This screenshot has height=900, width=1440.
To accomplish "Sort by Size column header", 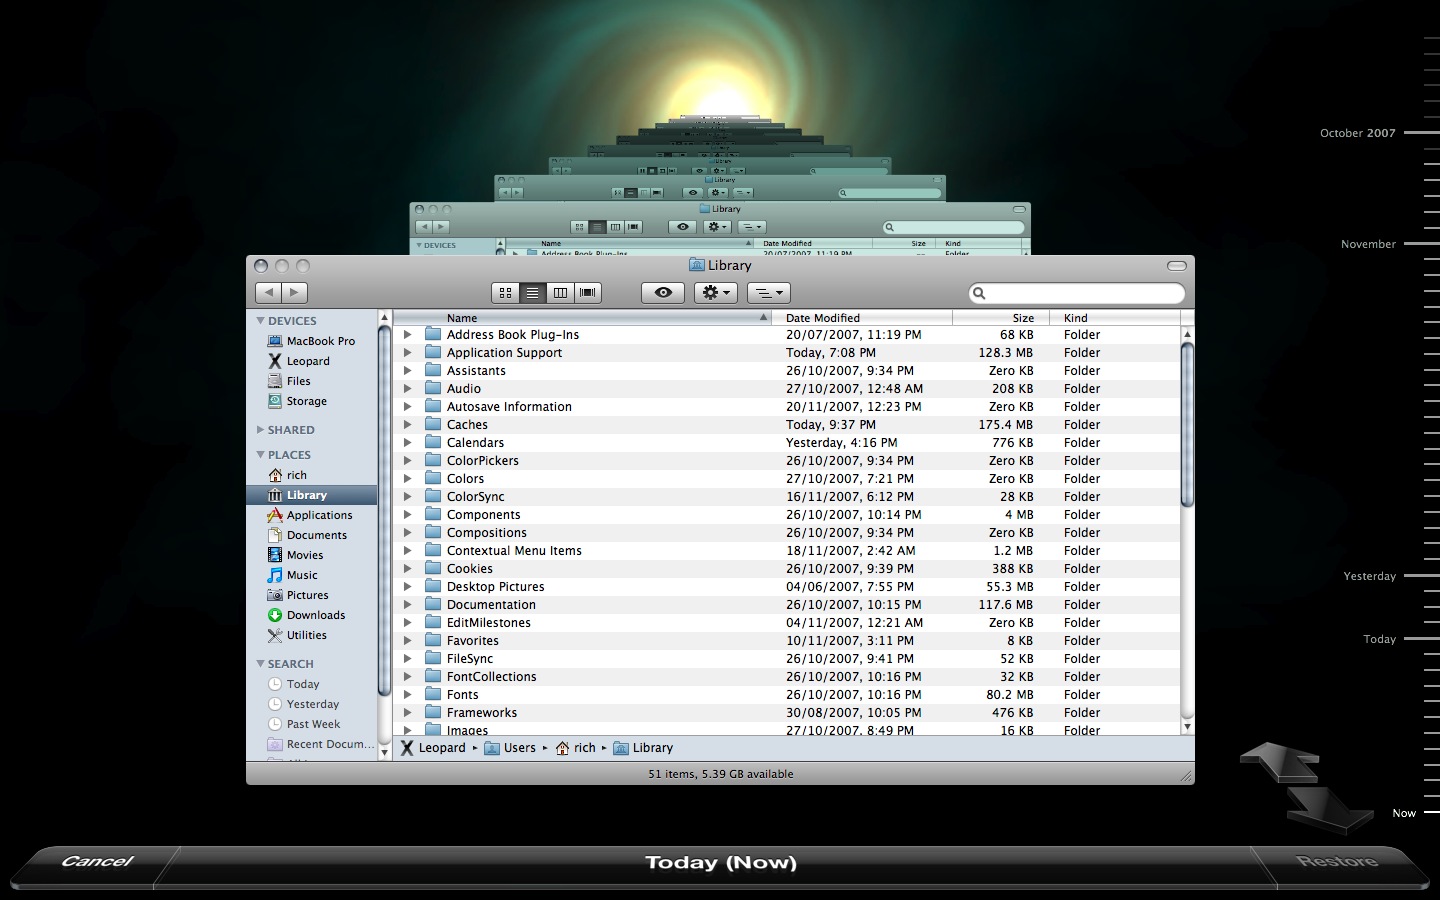I will [1022, 318].
